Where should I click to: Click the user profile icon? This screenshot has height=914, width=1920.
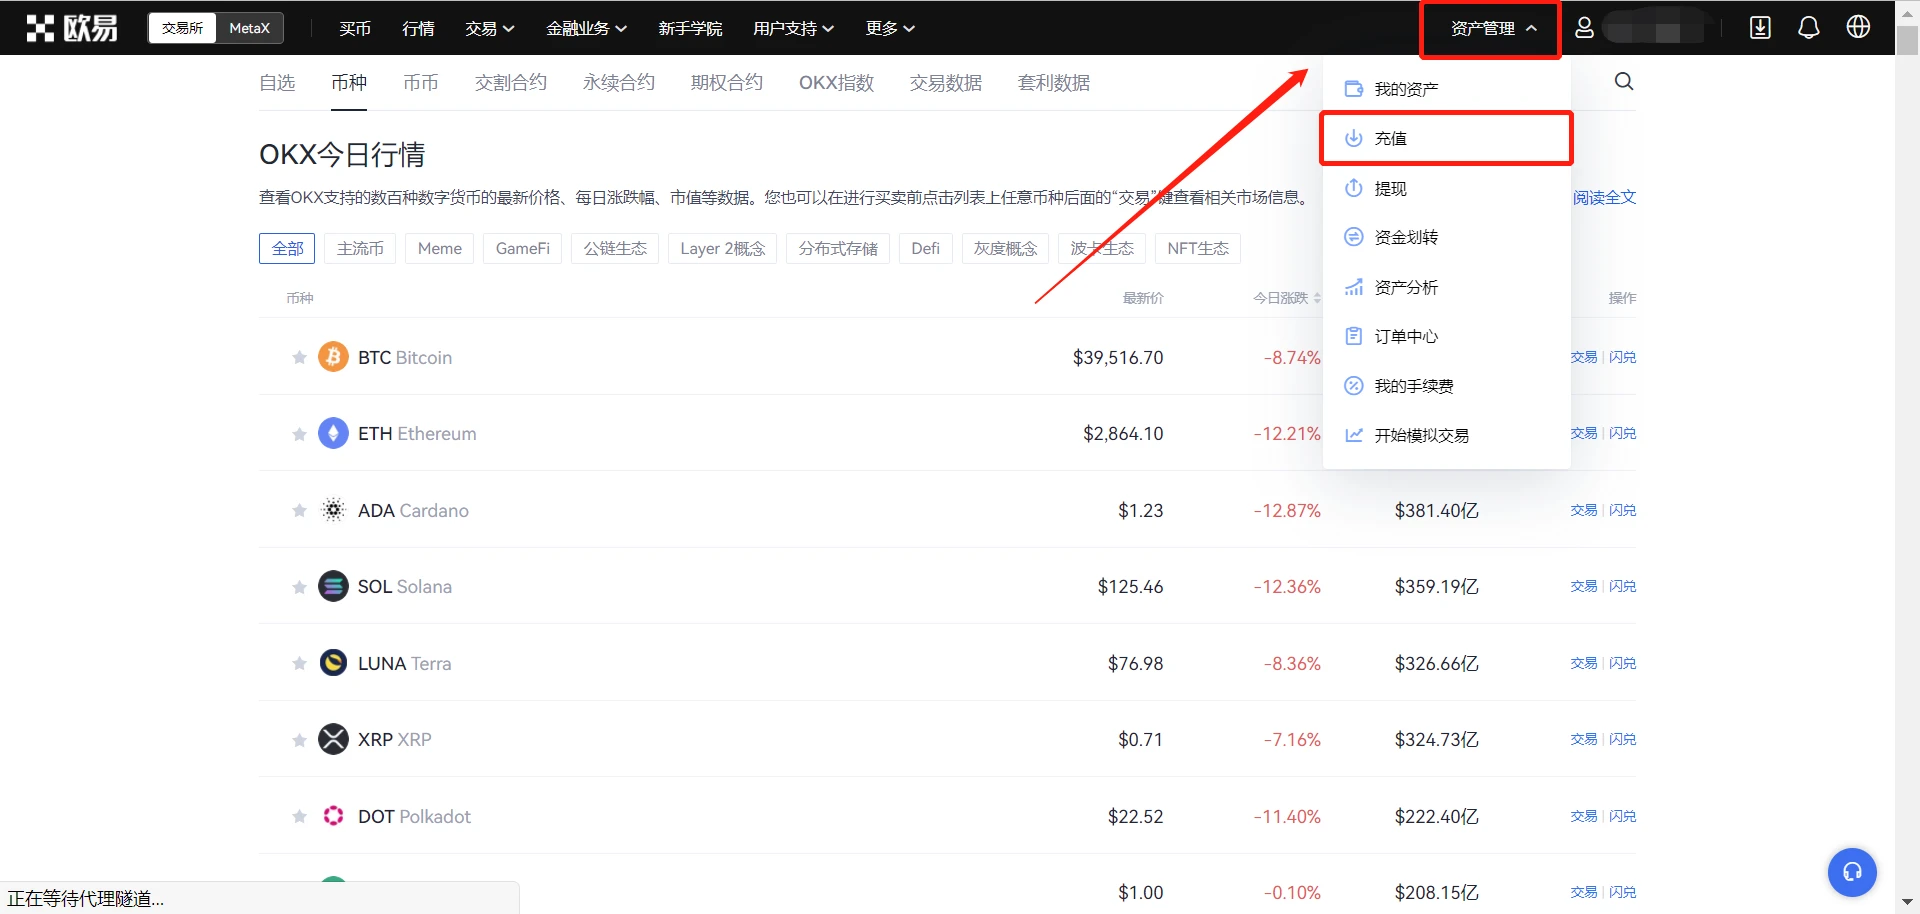pos(1584,28)
